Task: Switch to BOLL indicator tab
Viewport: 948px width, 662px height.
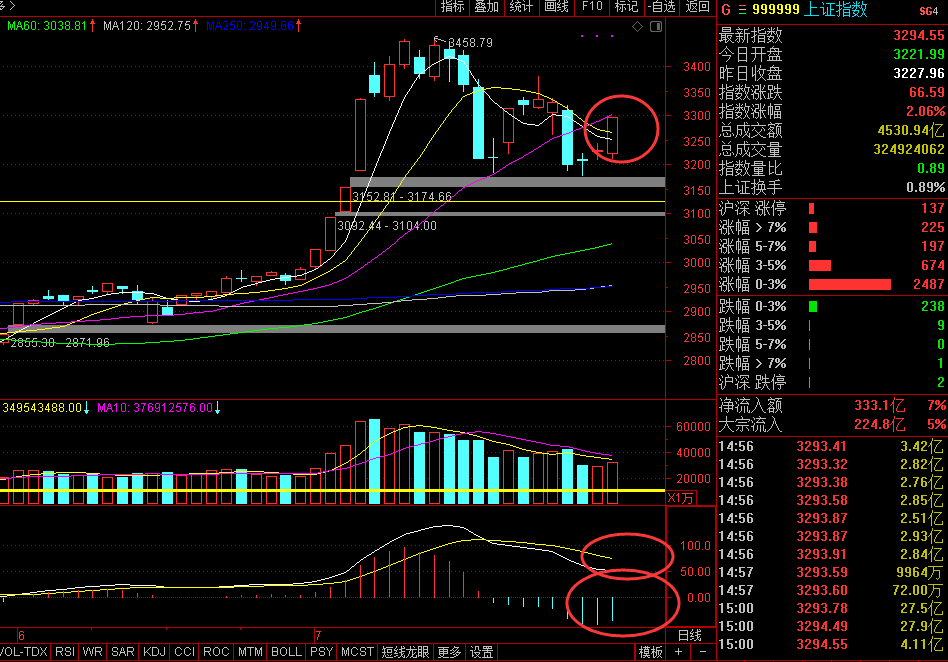Action: point(286,652)
